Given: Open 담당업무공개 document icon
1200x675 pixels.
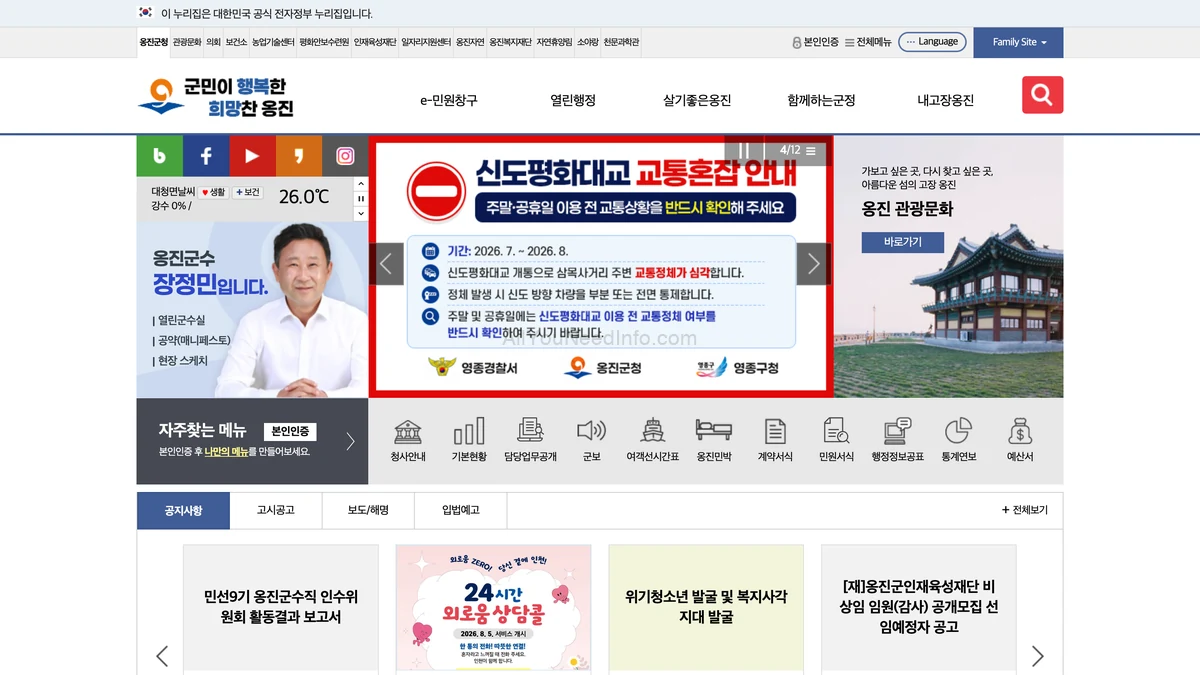Looking at the screenshot, I should click(530, 441).
